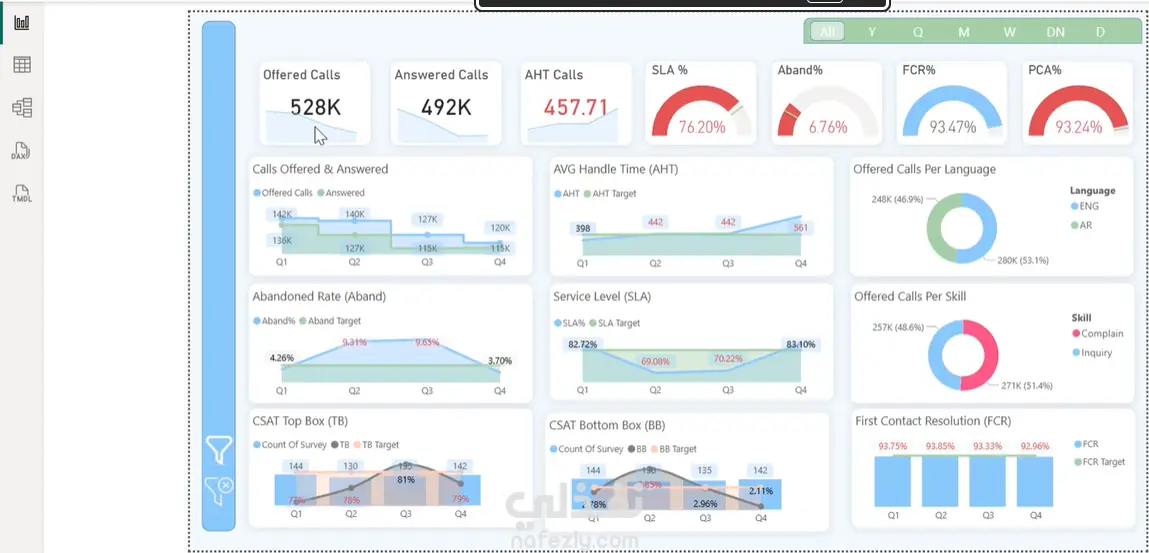
Task: Switch to the Table view icon
Action: coord(22,65)
